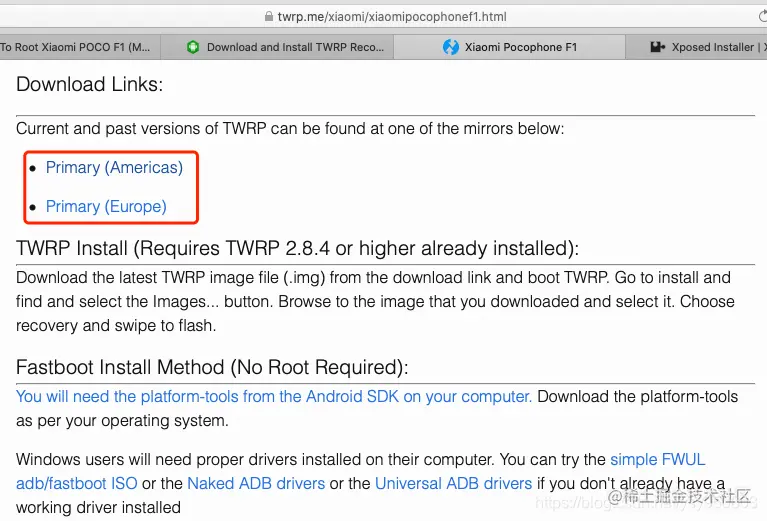Switch to 'Download and Install TWRP Reco...' tab
Image resolution: width=767 pixels, height=521 pixels.
click(277, 47)
